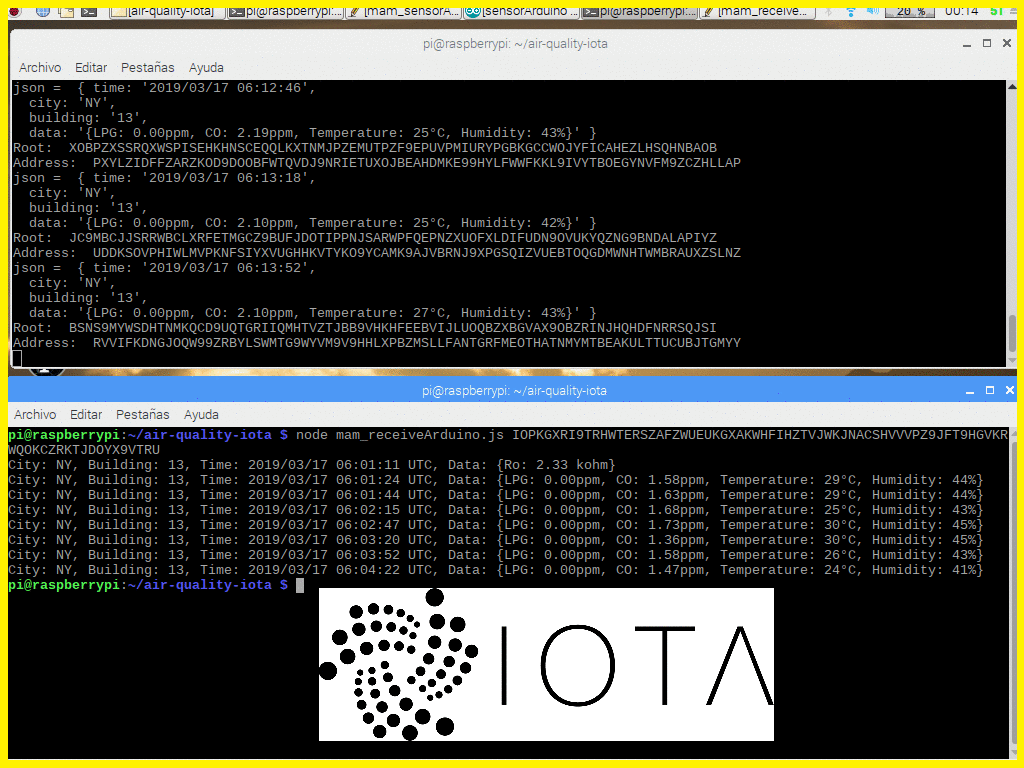
Task: Click json time '2019/03/17 06:13:18' line
Action: (x=164, y=178)
